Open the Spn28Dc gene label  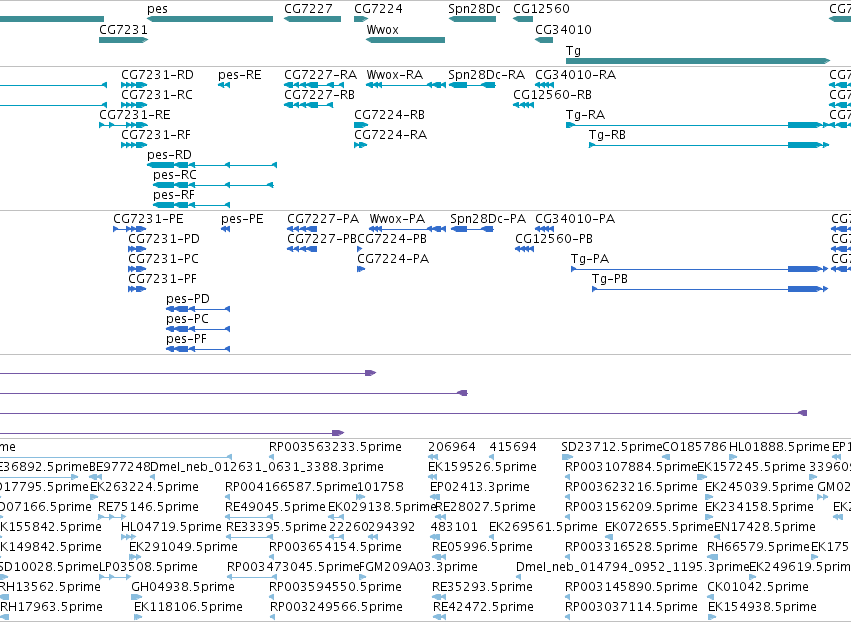pyautogui.click(x=474, y=9)
